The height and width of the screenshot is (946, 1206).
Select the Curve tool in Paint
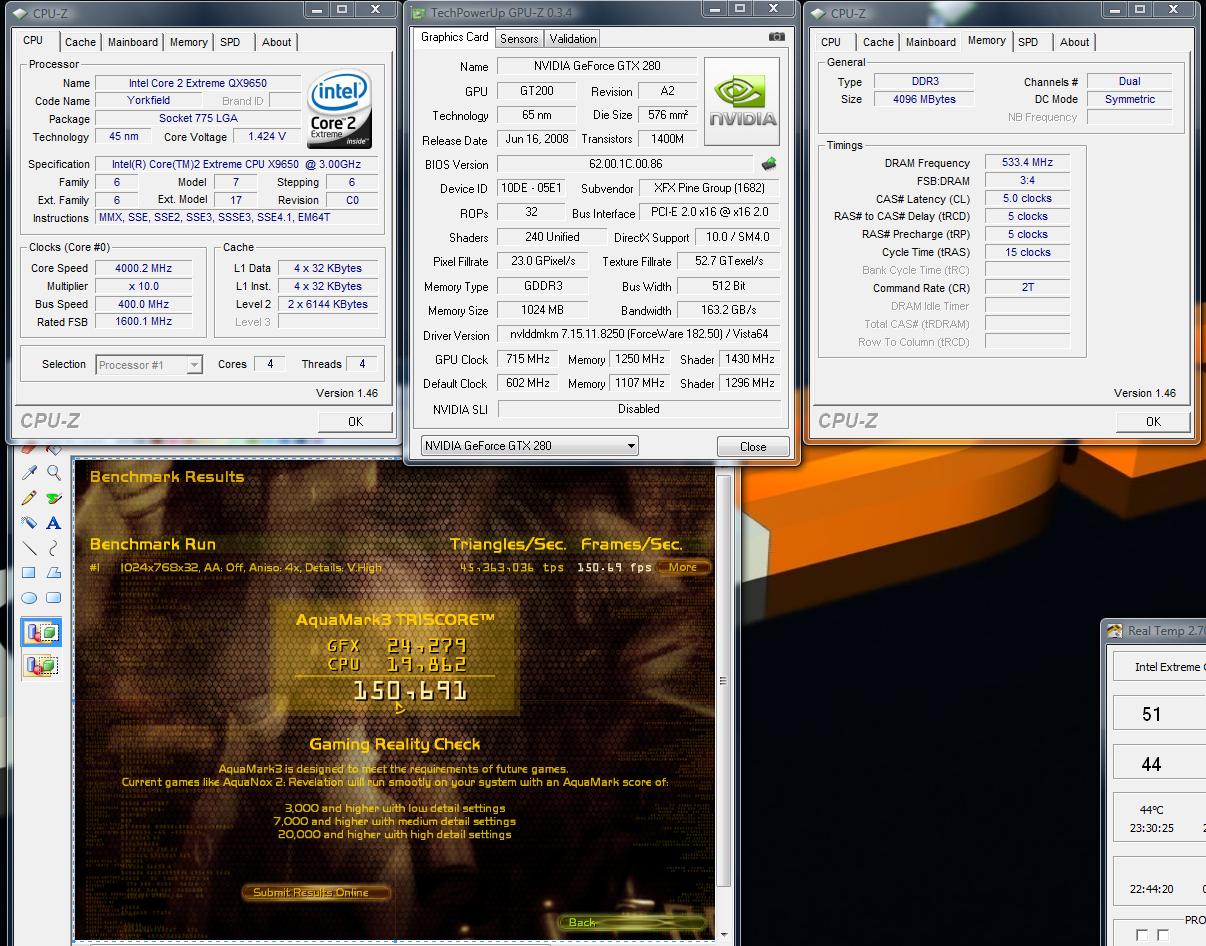tap(54, 547)
